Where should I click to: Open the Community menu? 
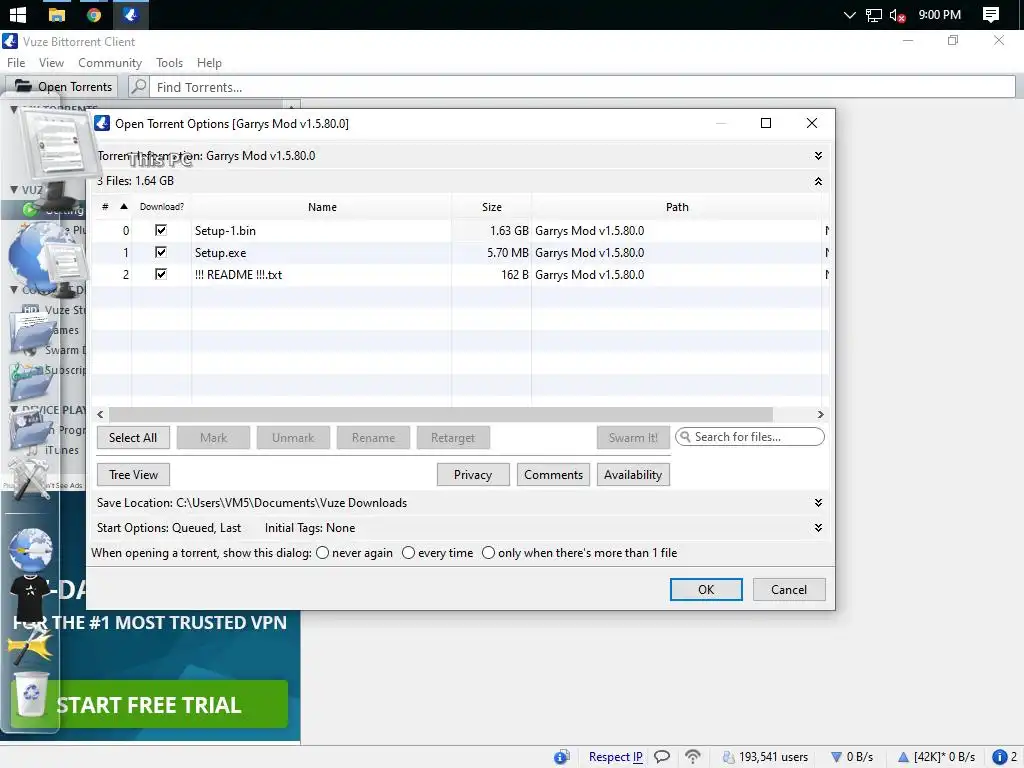pyautogui.click(x=110, y=63)
